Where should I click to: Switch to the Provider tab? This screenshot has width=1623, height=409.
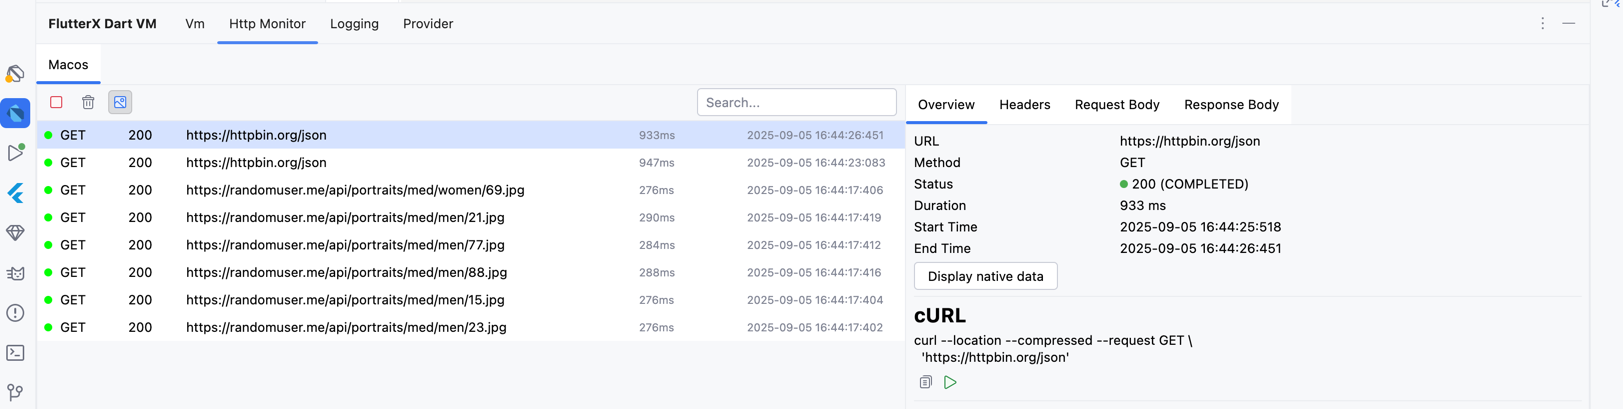428,24
